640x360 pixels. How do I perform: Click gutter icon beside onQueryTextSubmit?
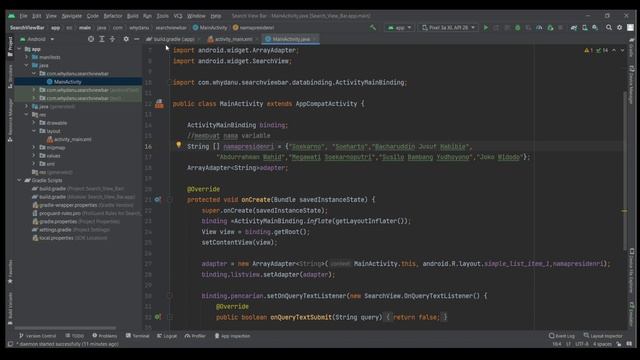tap(158, 317)
